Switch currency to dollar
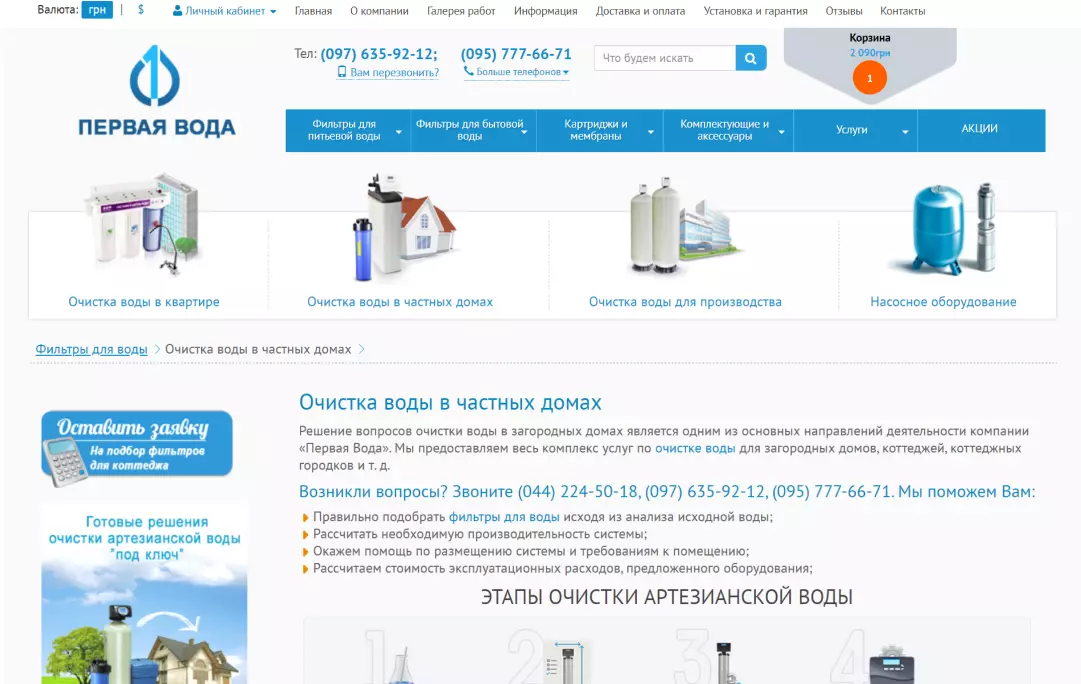The width and height of the screenshot is (1081, 684). point(141,10)
